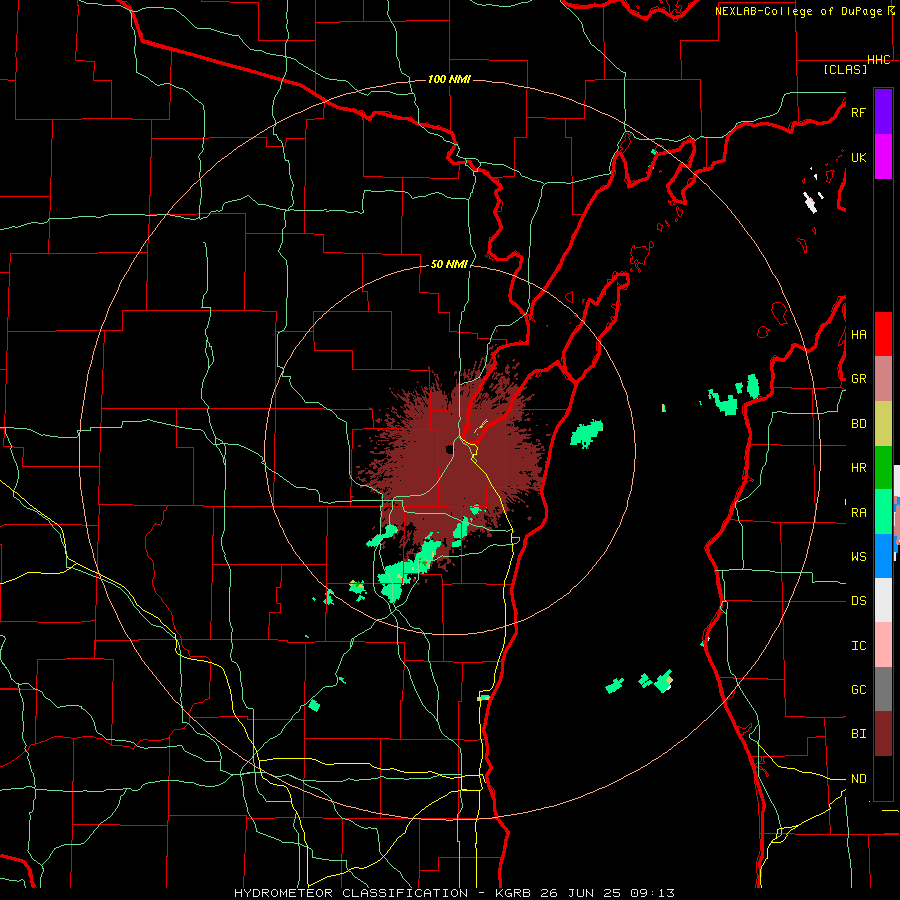Click the RF legend label text
This screenshot has width=900, height=900.
pyautogui.click(x=858, y=112)
